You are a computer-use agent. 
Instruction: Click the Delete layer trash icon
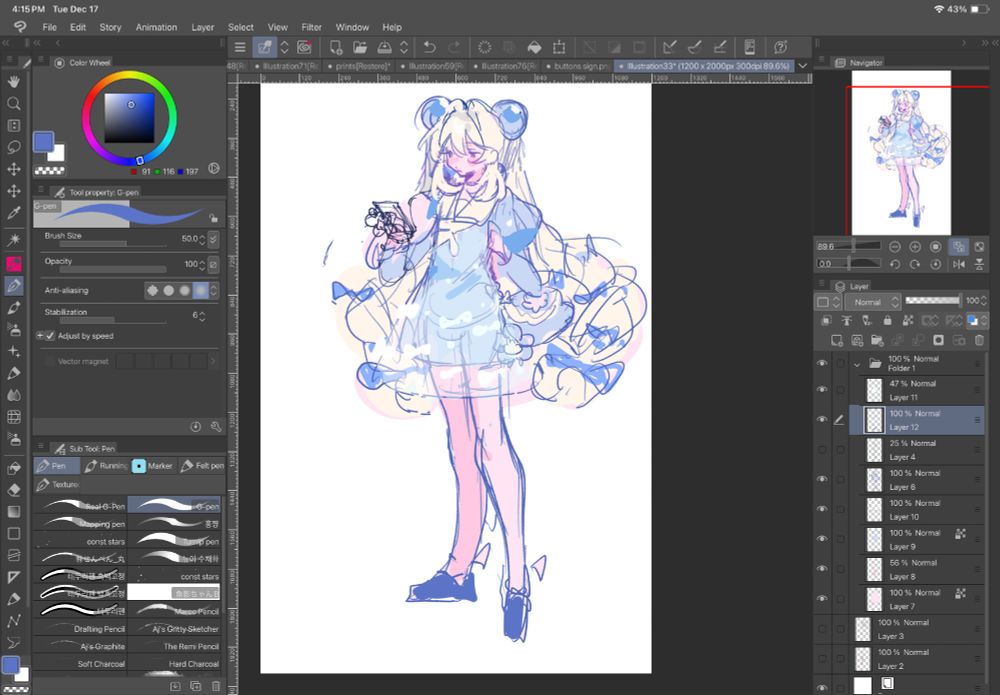coord(979,340)
